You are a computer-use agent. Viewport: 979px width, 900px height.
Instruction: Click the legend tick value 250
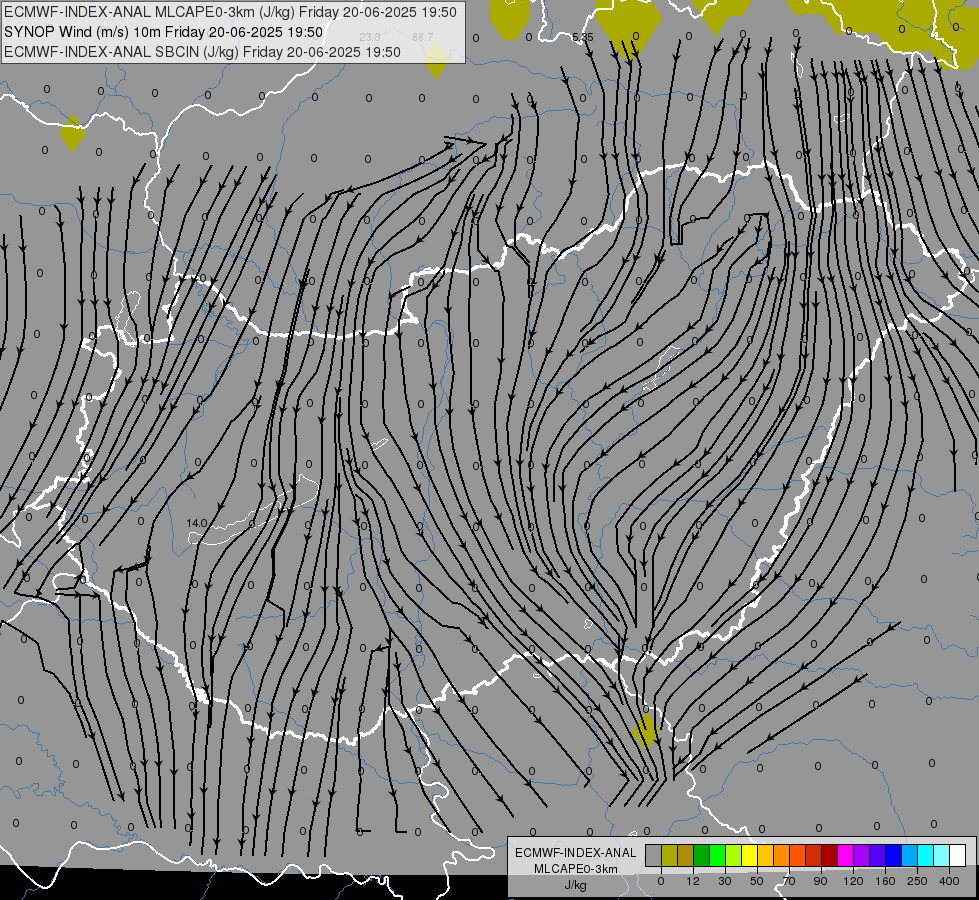coord(917,881)
